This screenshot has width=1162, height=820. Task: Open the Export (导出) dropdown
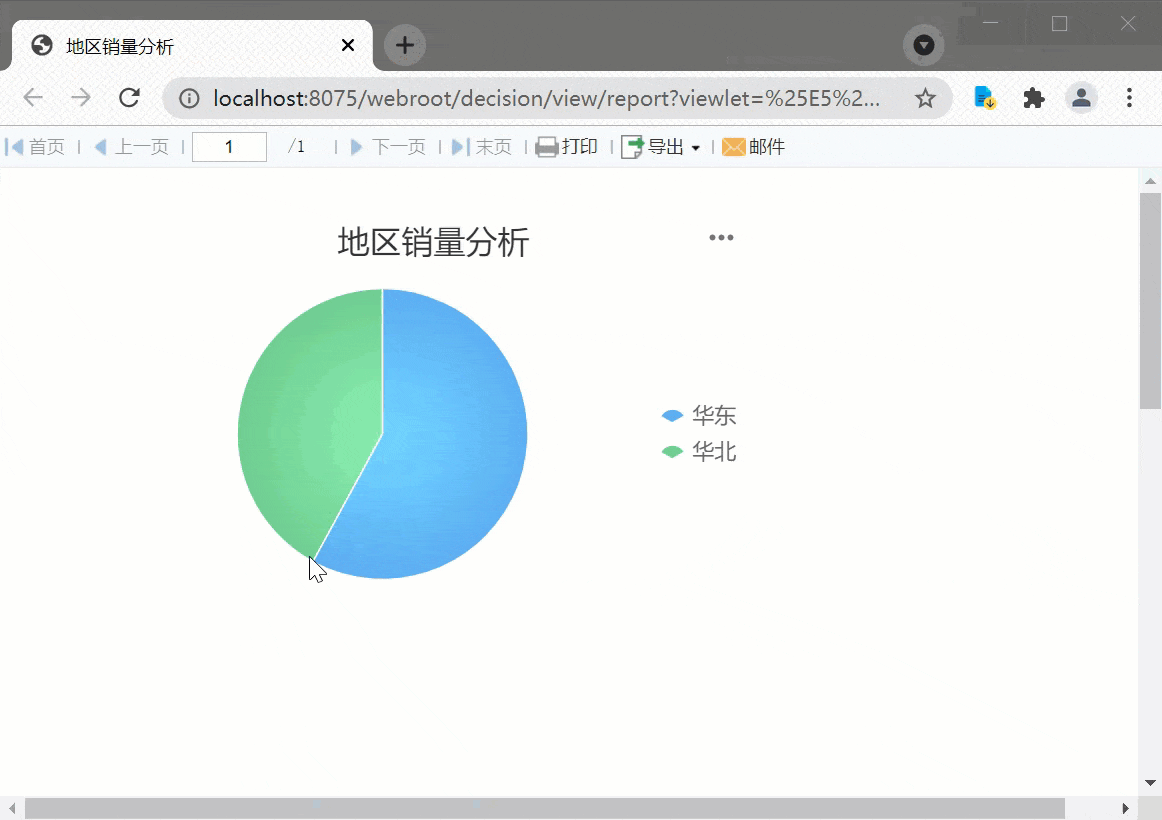coord(660,147)
